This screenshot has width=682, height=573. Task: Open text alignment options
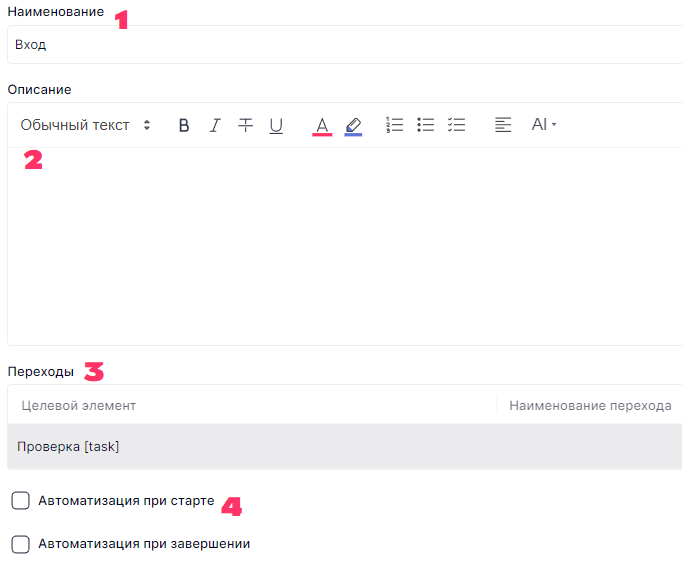pos(503,125)
